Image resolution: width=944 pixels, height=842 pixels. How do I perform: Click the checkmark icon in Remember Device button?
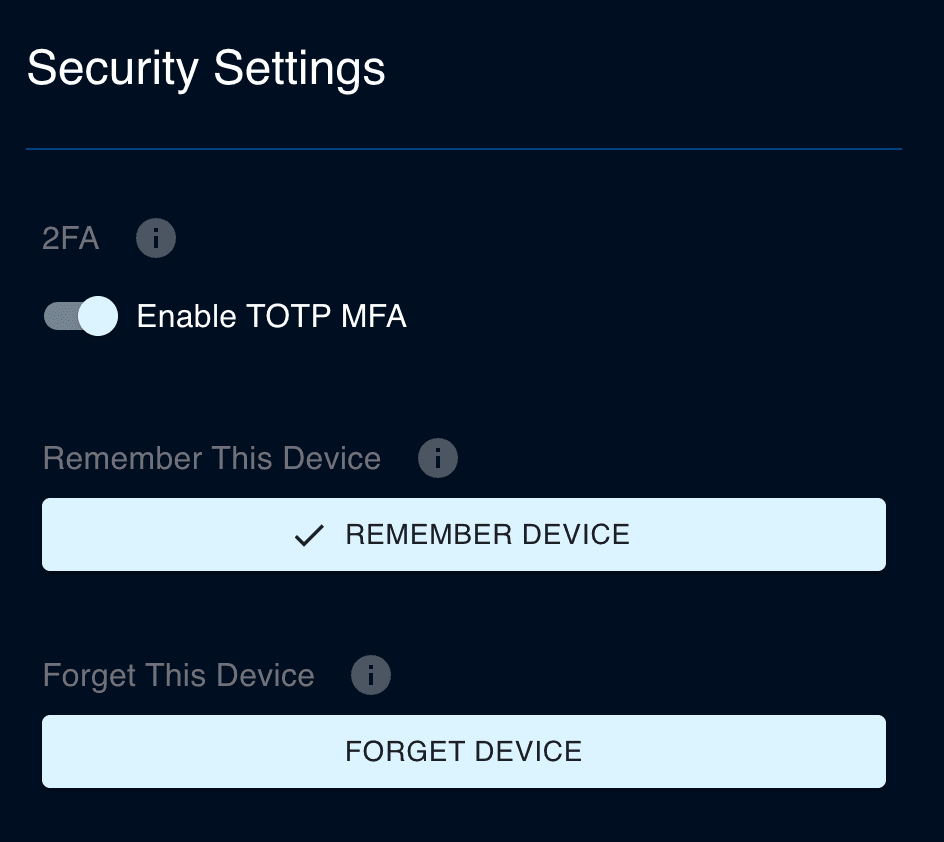pyautogui.click(x=309, y=535)
